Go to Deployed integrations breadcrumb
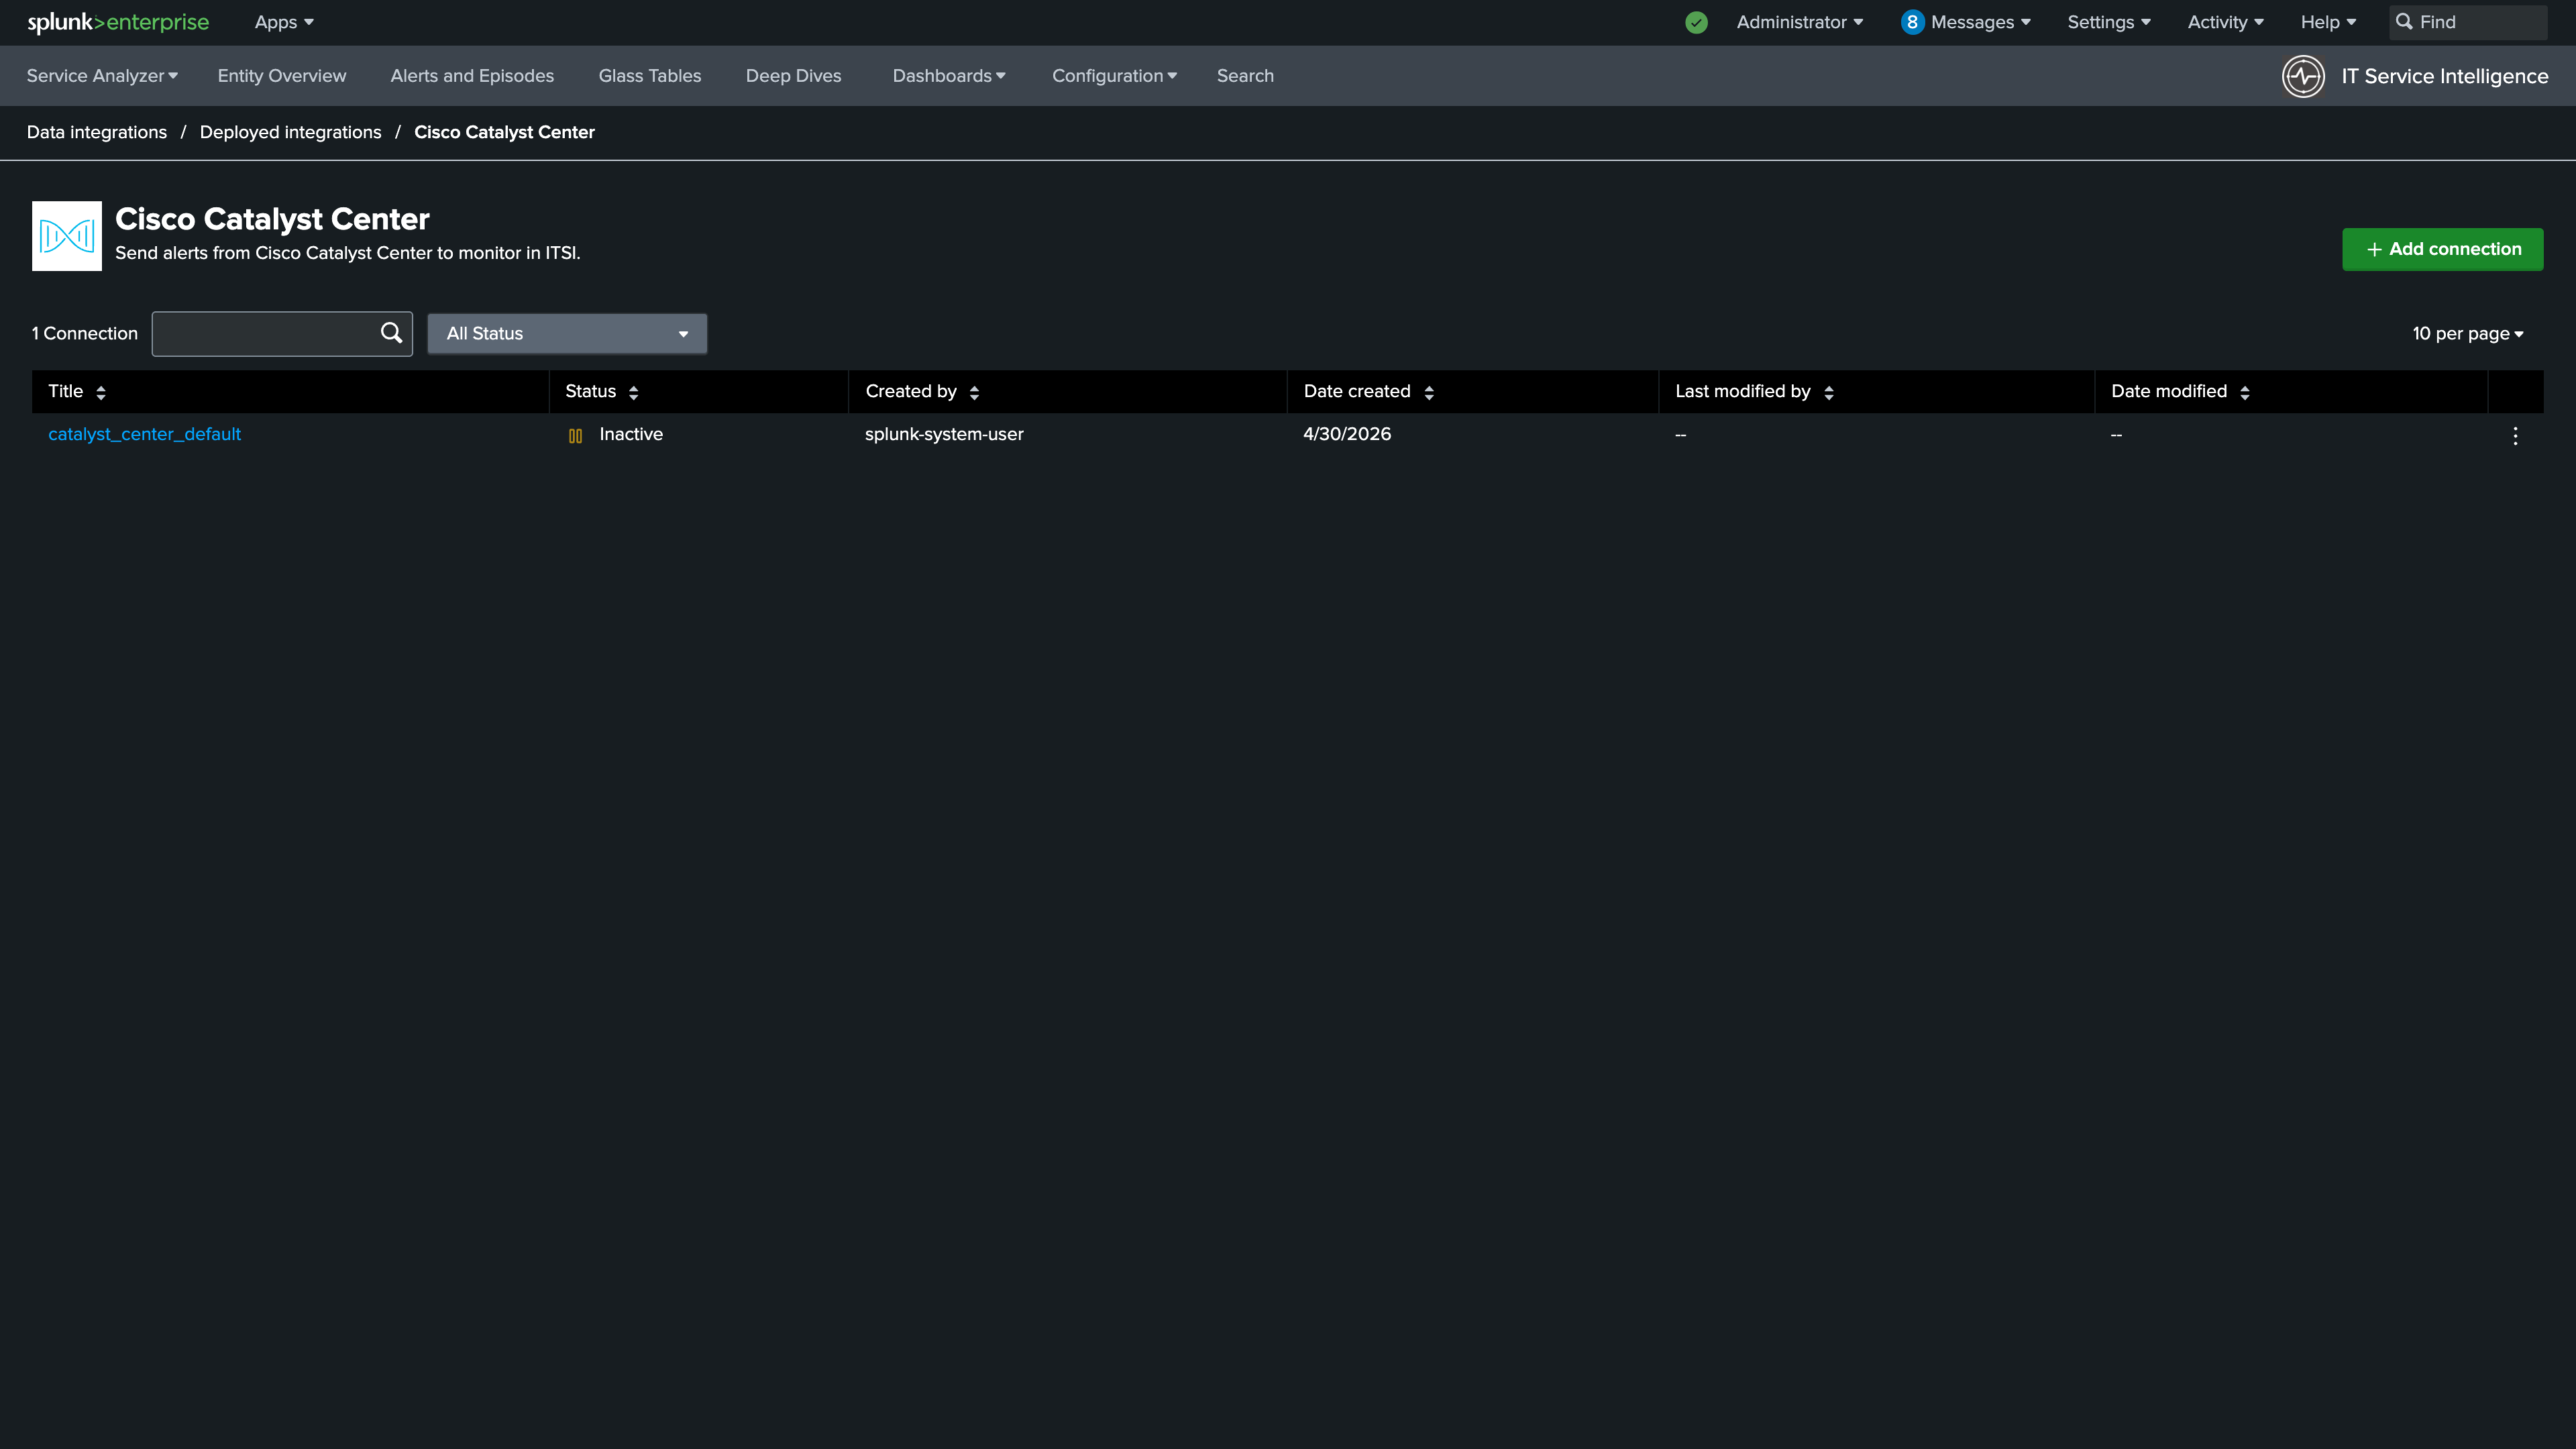Image resolution: width=2576 pixels, height=1449 pixels. coord(290,132)
